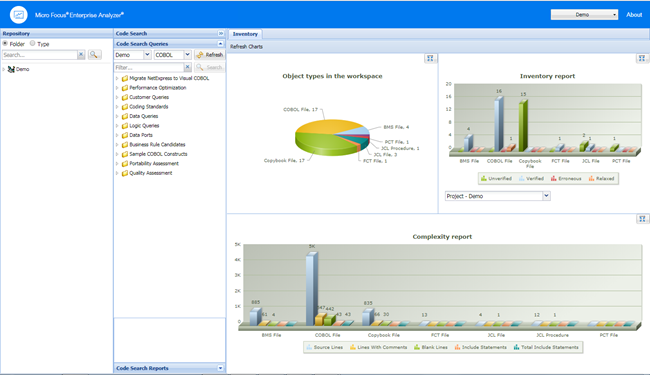Open chart options for Complexity report
This screenshot has width=650, height=375.
tap(642, 219)
